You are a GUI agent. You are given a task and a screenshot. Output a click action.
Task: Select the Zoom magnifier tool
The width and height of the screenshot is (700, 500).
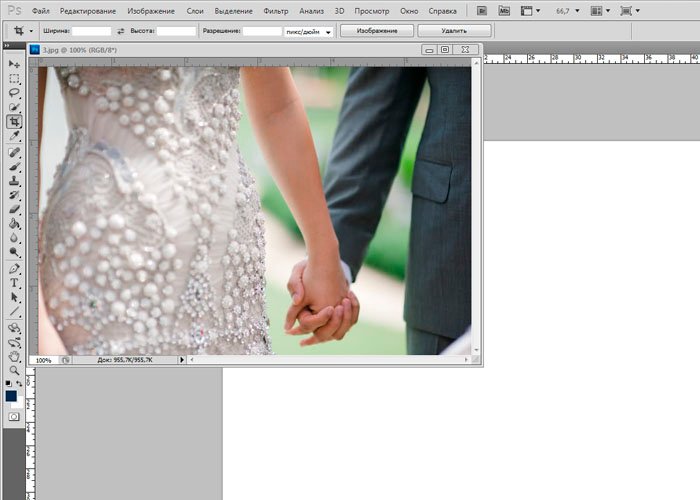14,369
